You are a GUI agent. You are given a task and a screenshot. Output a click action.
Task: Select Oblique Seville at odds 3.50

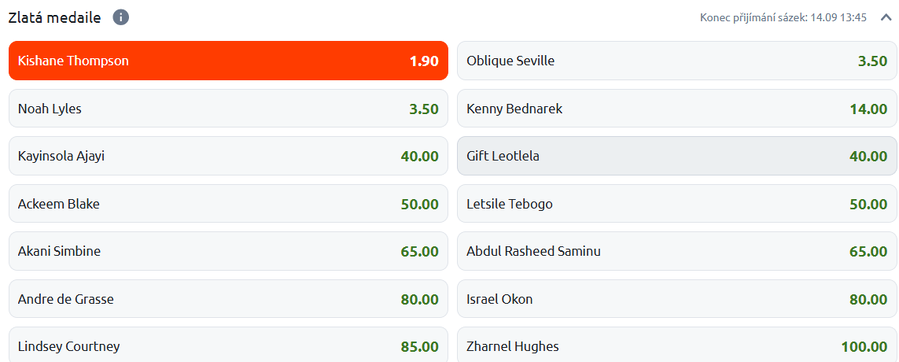coord(677,61)
